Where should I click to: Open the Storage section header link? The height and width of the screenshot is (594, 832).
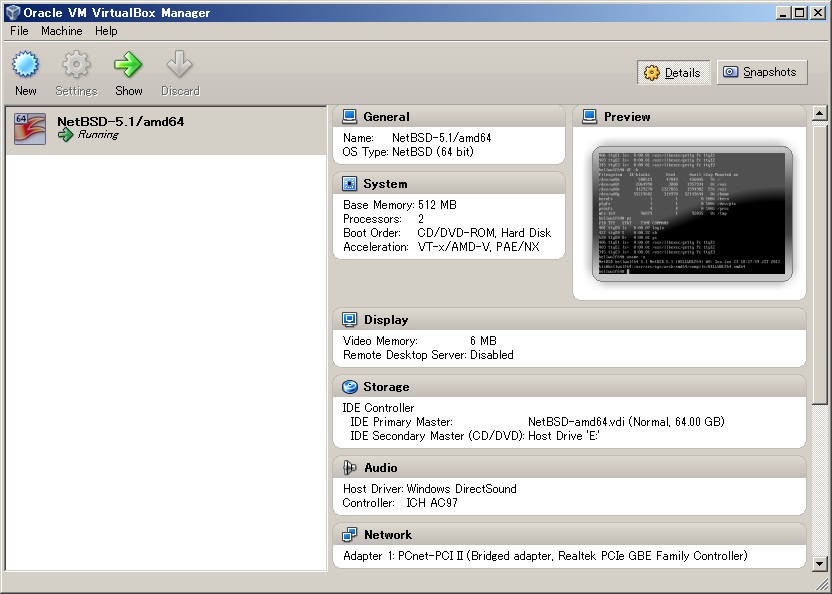point(386,387)
